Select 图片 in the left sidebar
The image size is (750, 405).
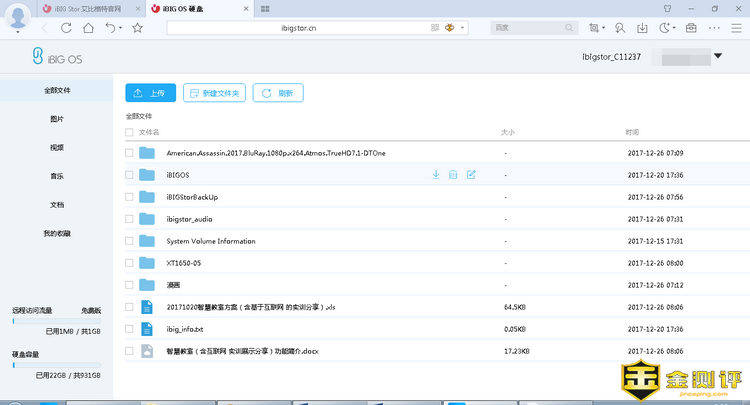(x=57, y=119)
